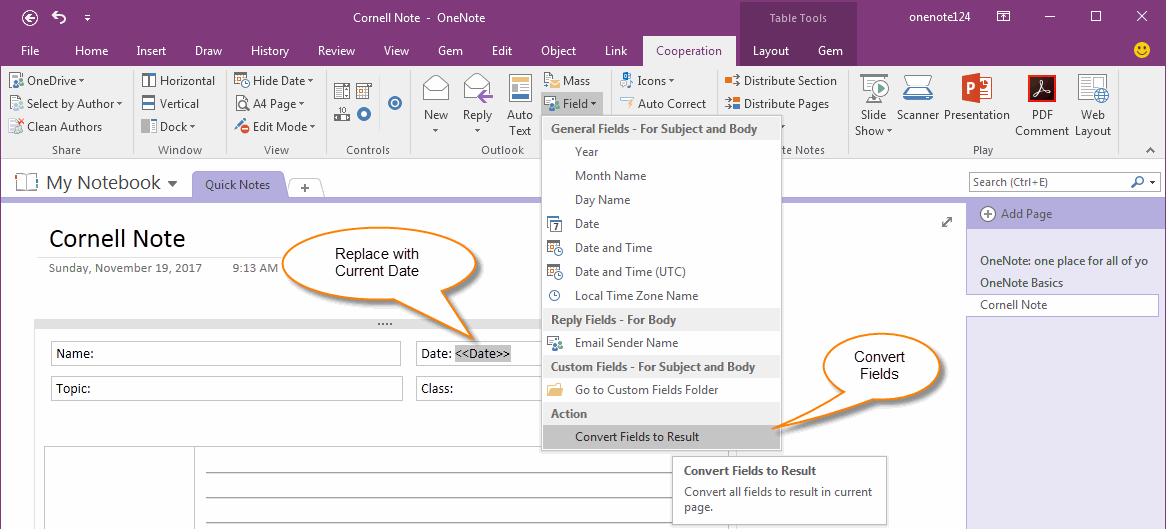
Task: Open the OneNote Basics page
Action: pyautogui.click(x=1021, y=283)
